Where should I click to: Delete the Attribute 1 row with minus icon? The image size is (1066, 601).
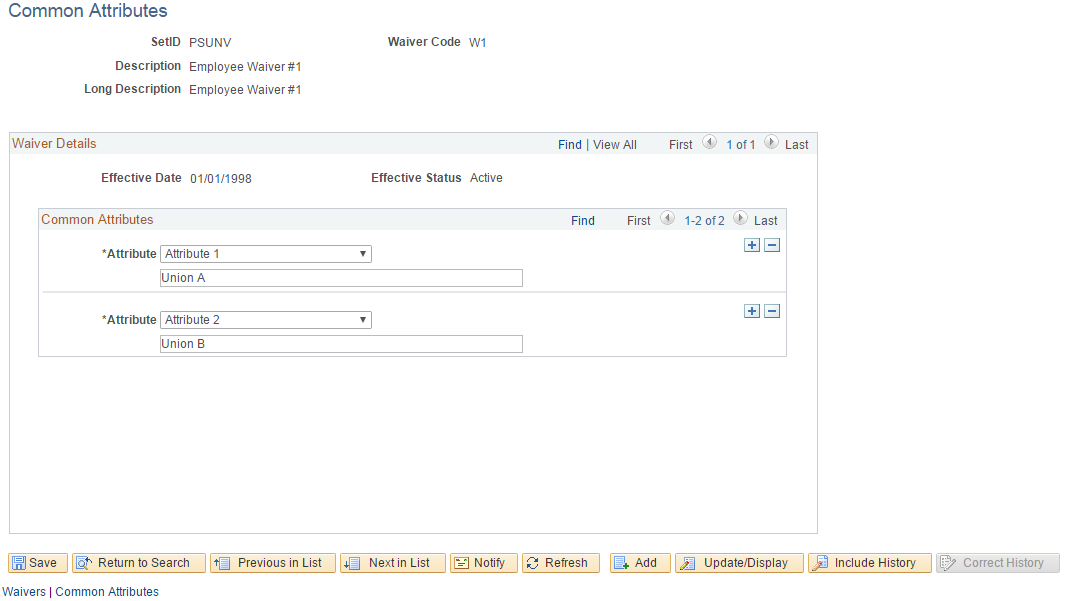772,245
